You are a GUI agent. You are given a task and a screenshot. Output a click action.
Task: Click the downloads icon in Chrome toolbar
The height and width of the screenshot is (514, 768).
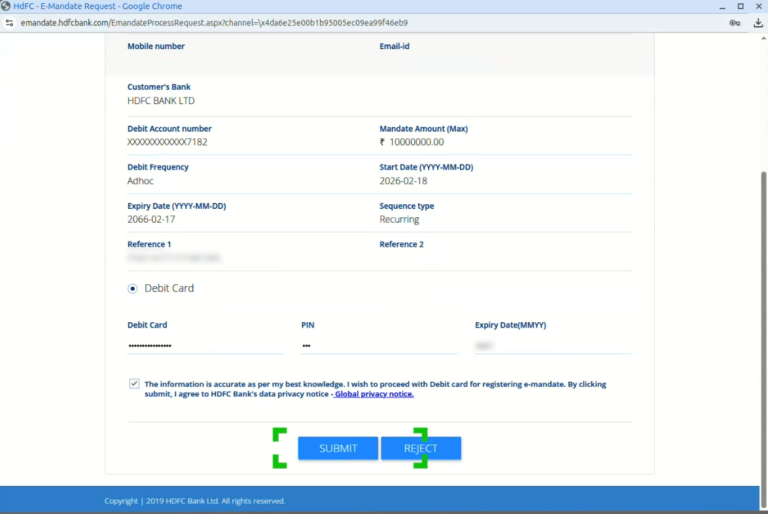[x=757, y=22]
